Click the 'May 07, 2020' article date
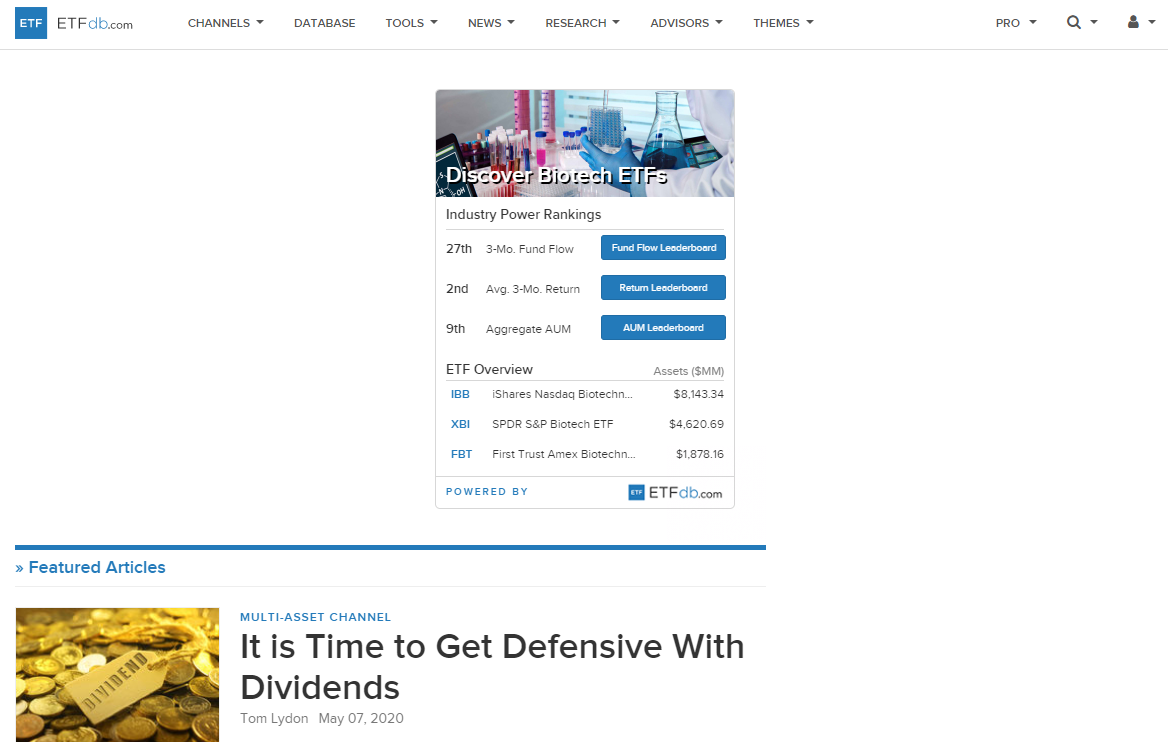This screenshot has width=1168, height=742. pyautogui.click(x=361, y=718)
